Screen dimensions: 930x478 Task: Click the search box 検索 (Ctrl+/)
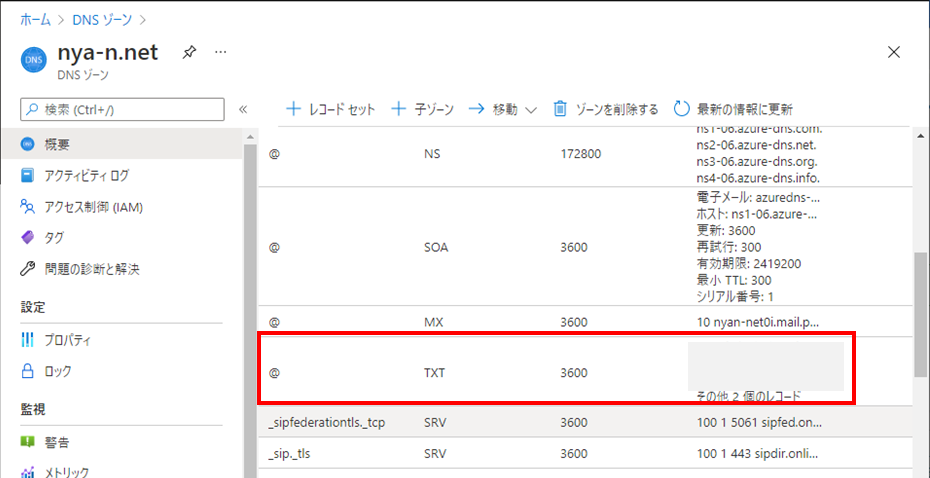point(122,109)
